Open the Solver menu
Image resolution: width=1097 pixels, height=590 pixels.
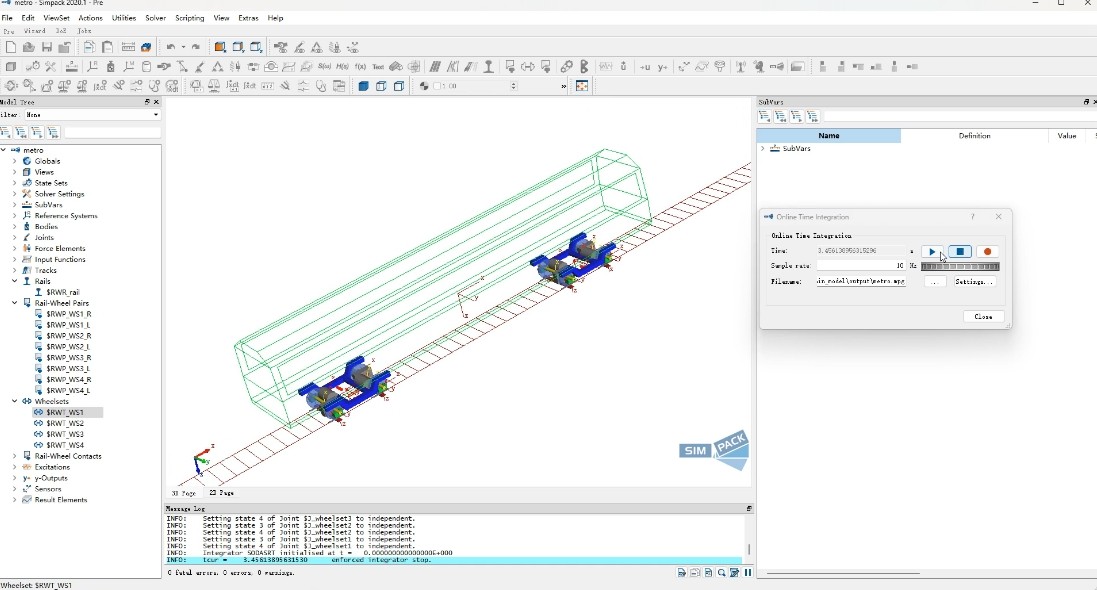(155, 18)
